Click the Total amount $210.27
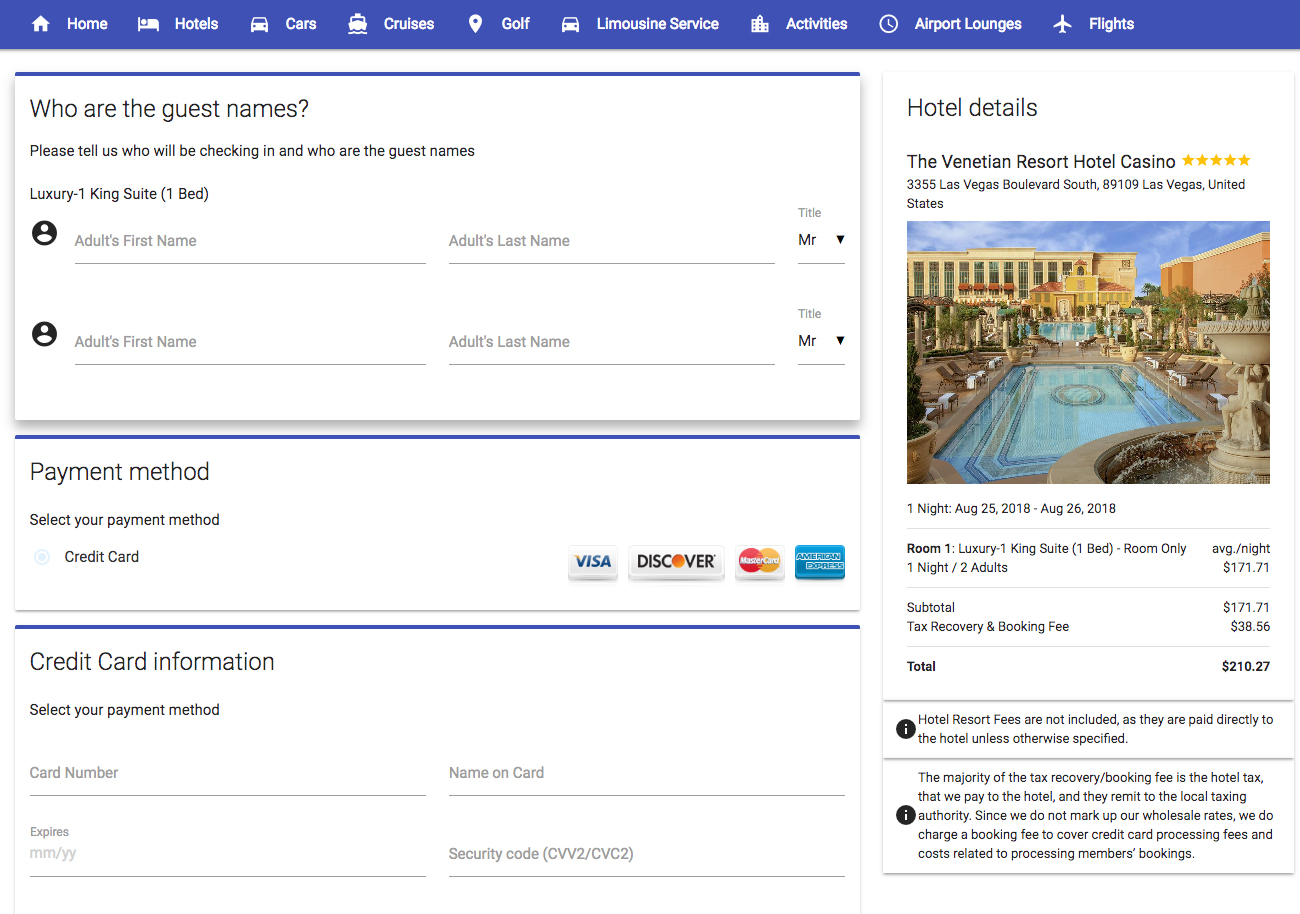The width and height of the screenshot is (1300, 914). 1245,666
